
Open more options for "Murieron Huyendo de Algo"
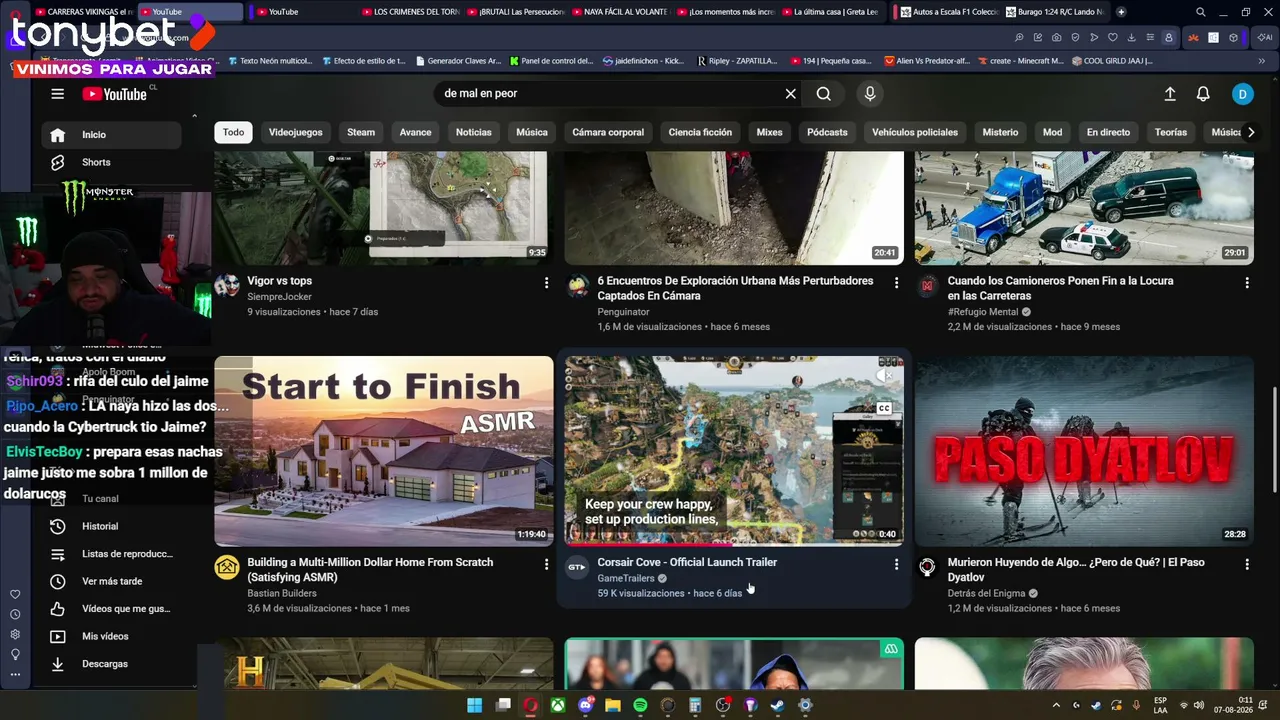pos(1246,564)
